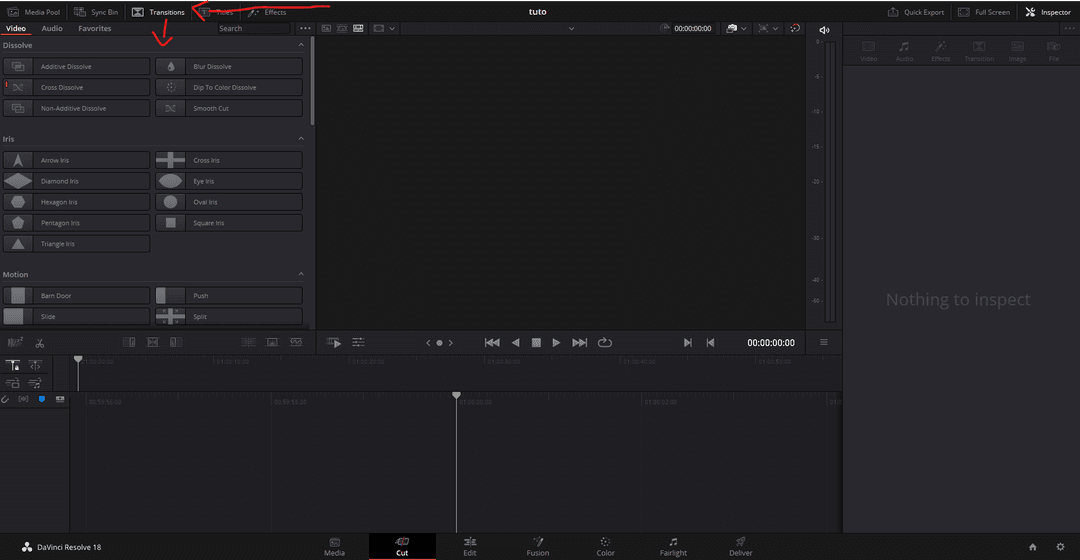Focus the transitions Search field

(x=253, y=28)
